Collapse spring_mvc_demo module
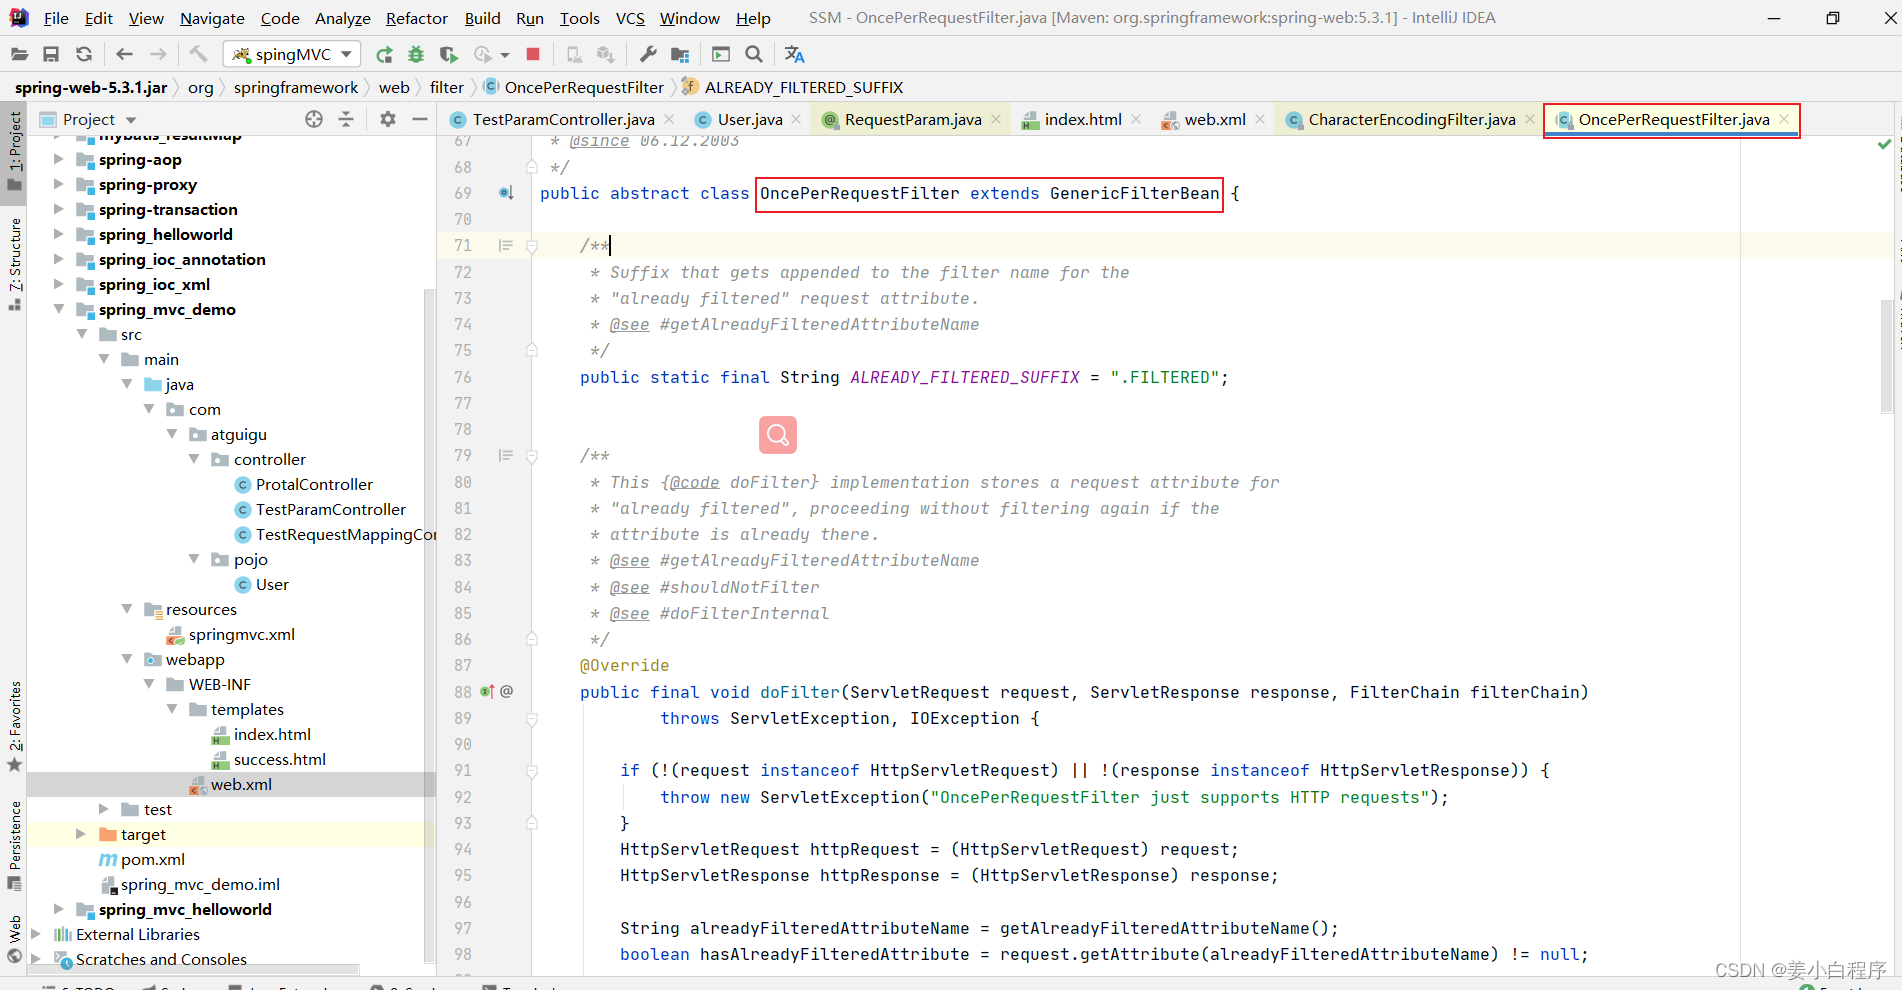 58,309
